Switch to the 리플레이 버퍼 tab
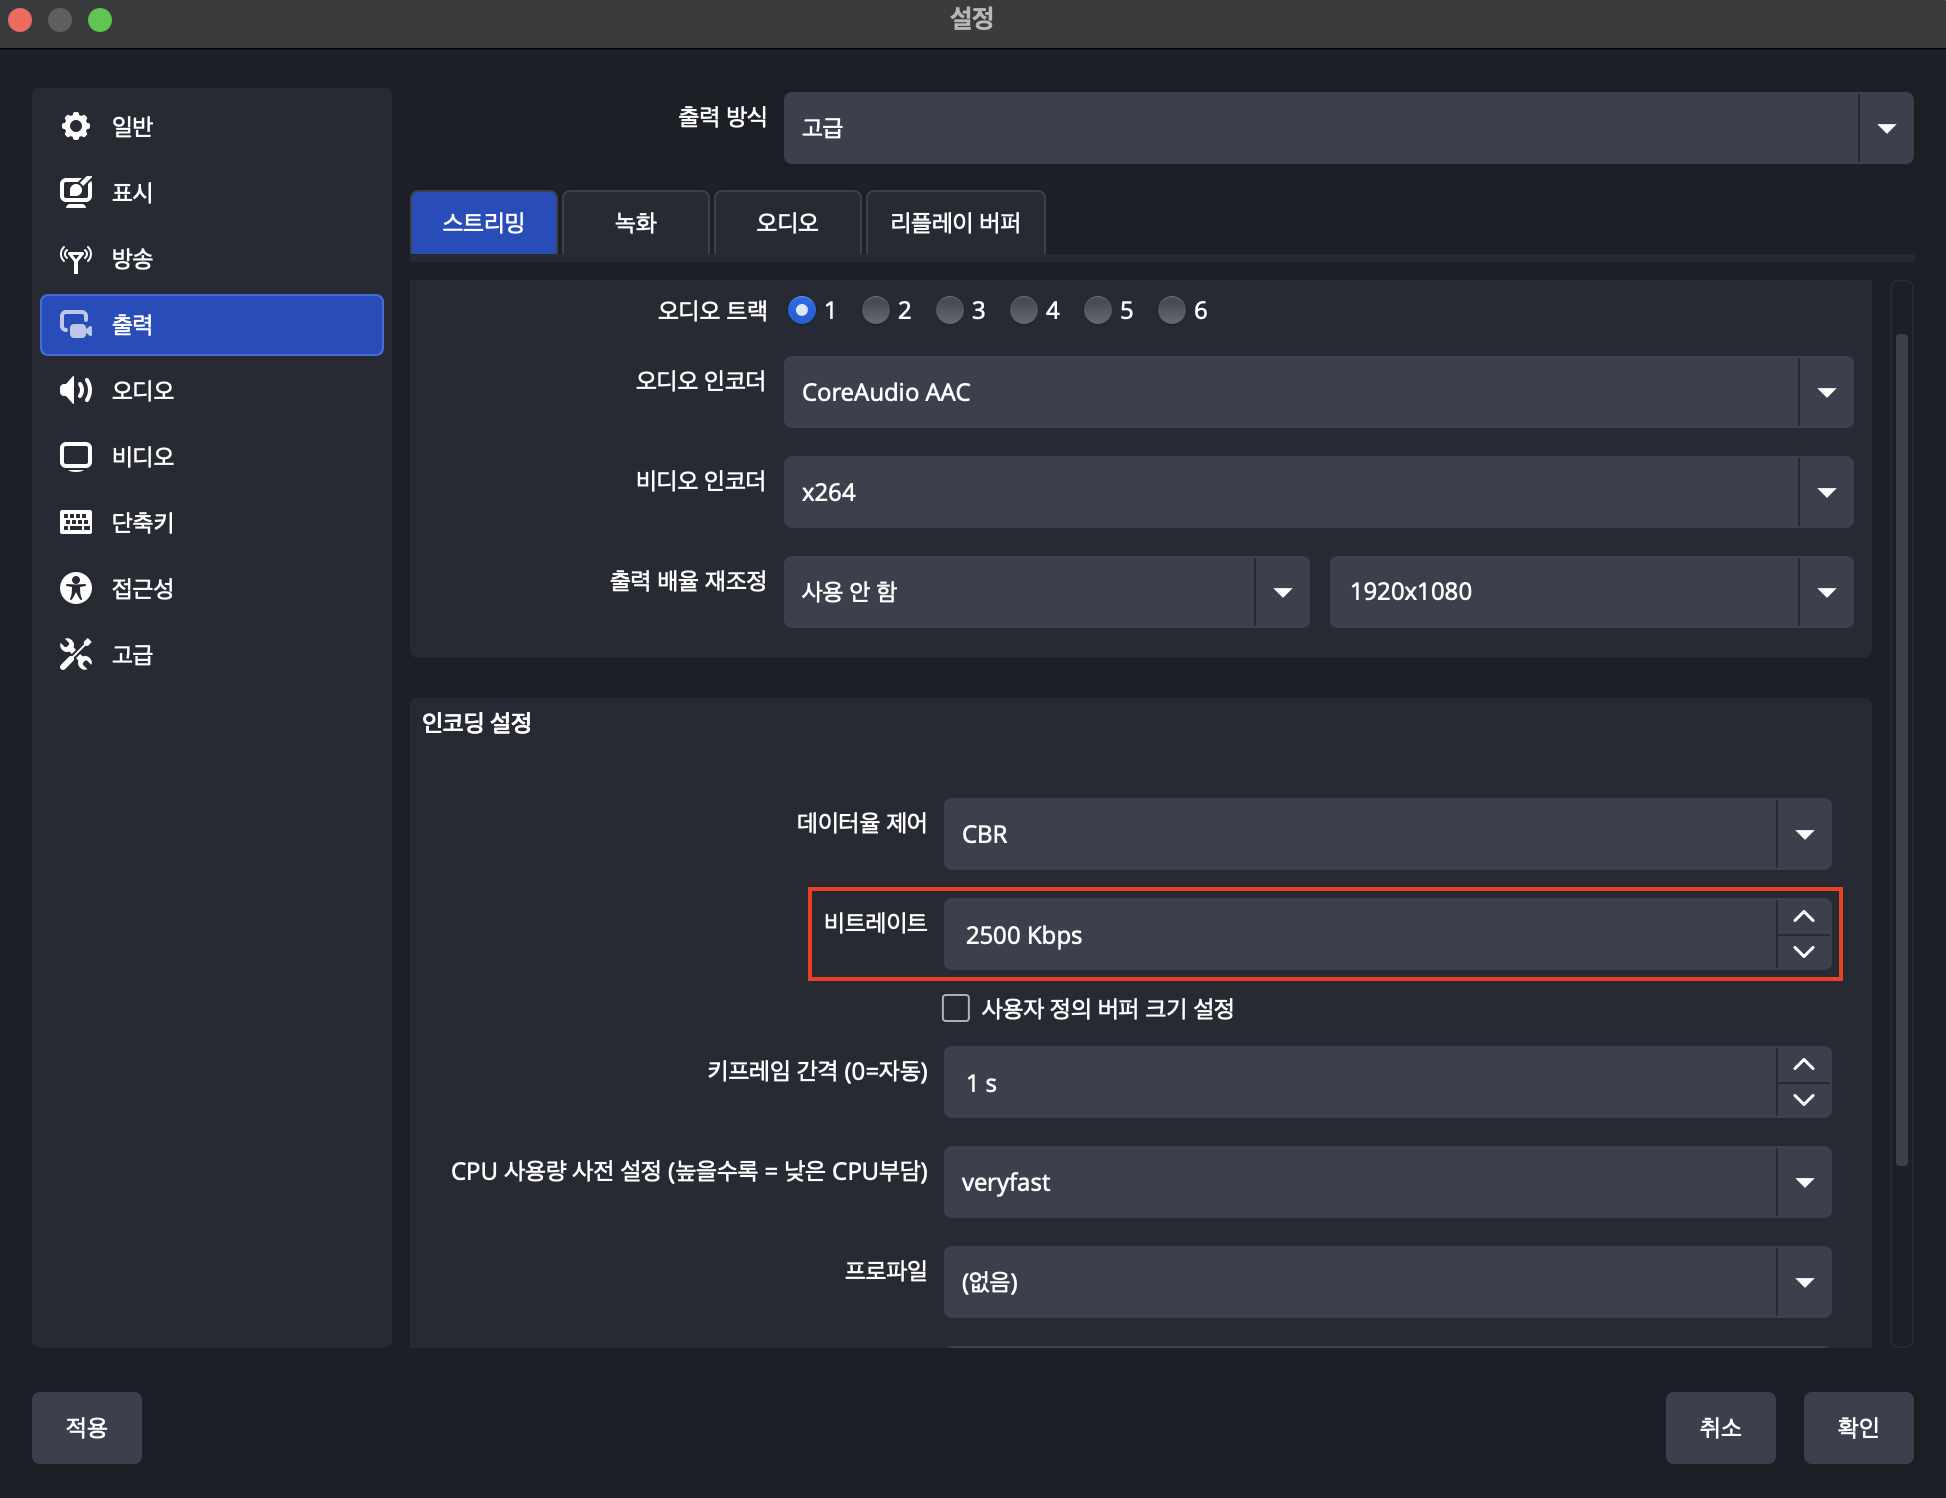This screenshot has height=1498, width=1946. pyautogui.click(x=954, y=222)
